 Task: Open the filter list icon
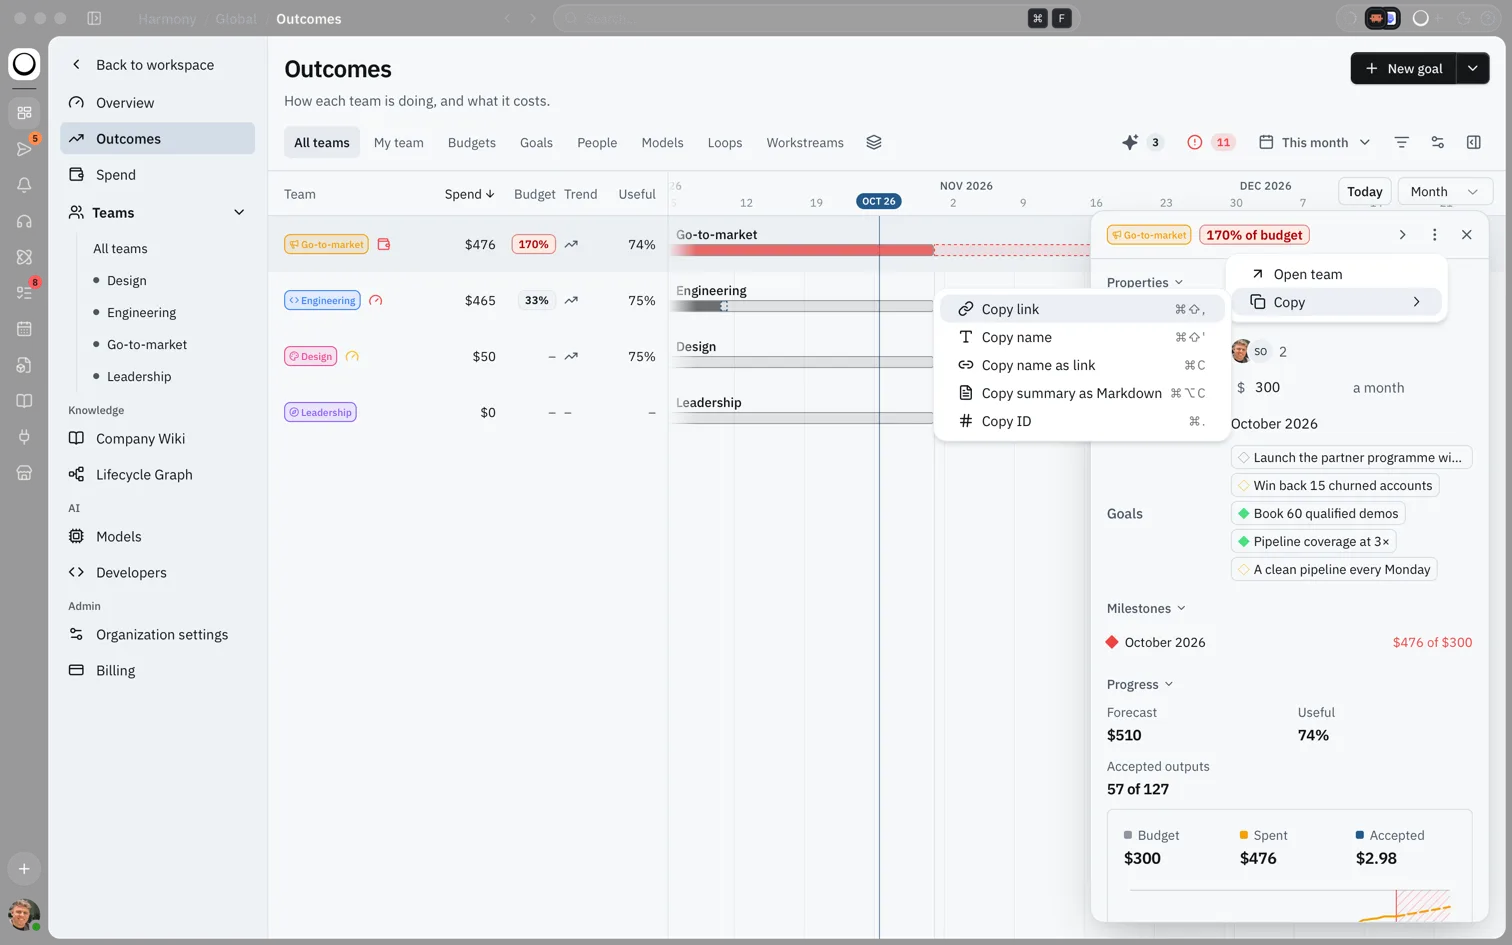click(x=1401, y=142)
